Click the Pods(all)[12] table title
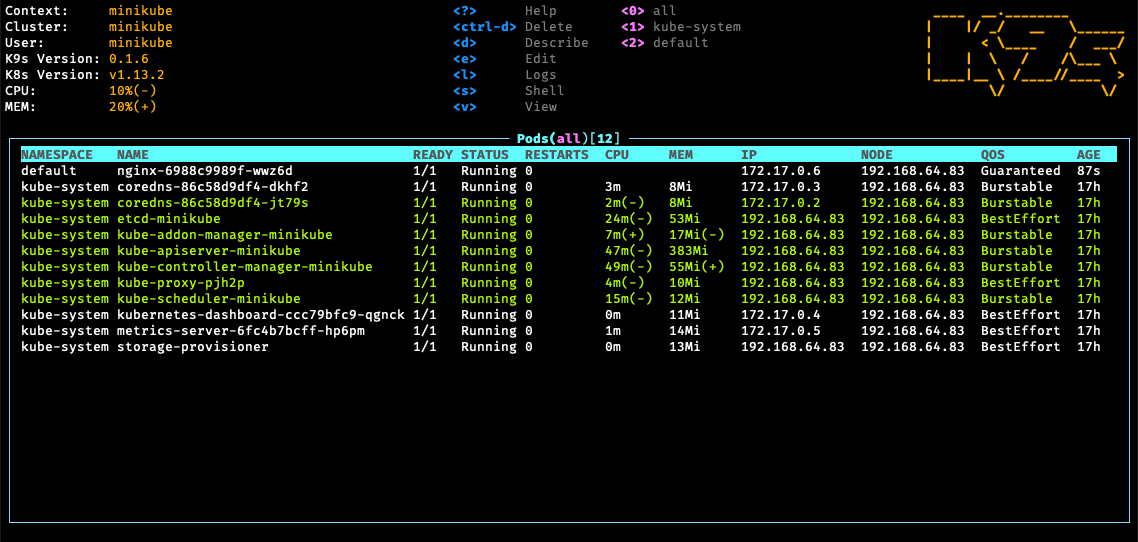 point(568,138)
